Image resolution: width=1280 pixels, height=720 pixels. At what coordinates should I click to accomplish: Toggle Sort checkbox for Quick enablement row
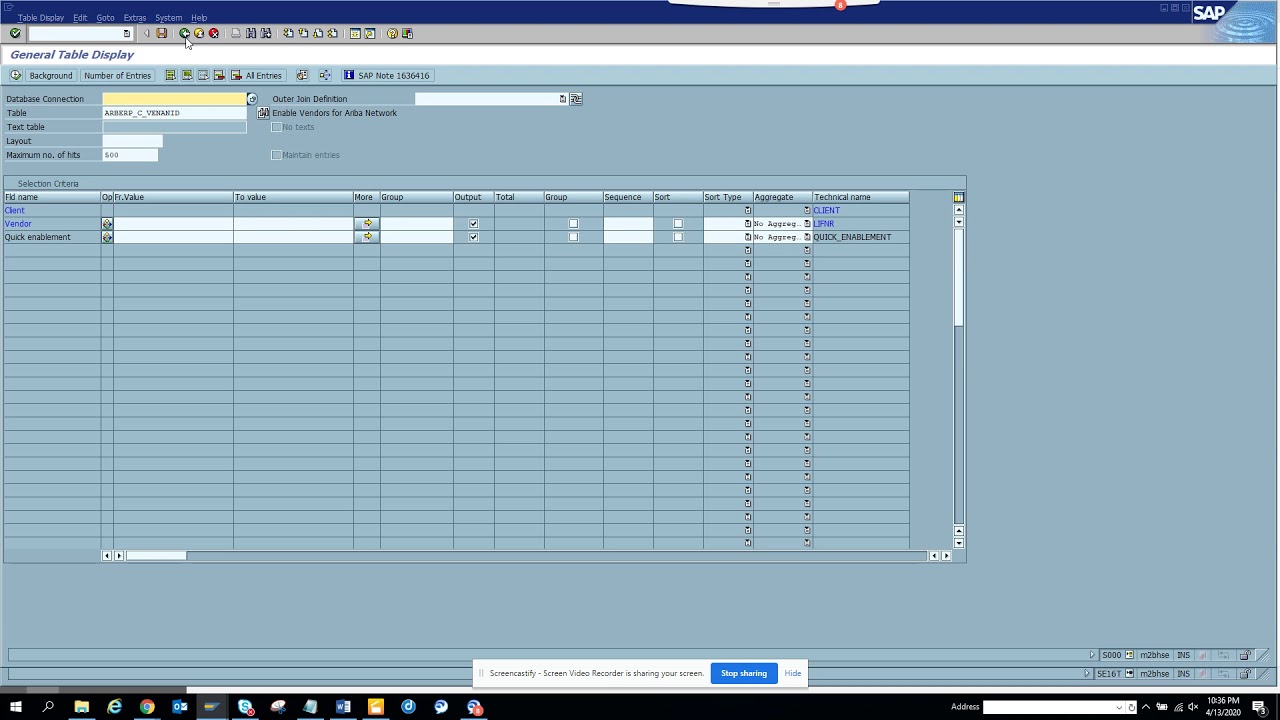pos(678,237)
